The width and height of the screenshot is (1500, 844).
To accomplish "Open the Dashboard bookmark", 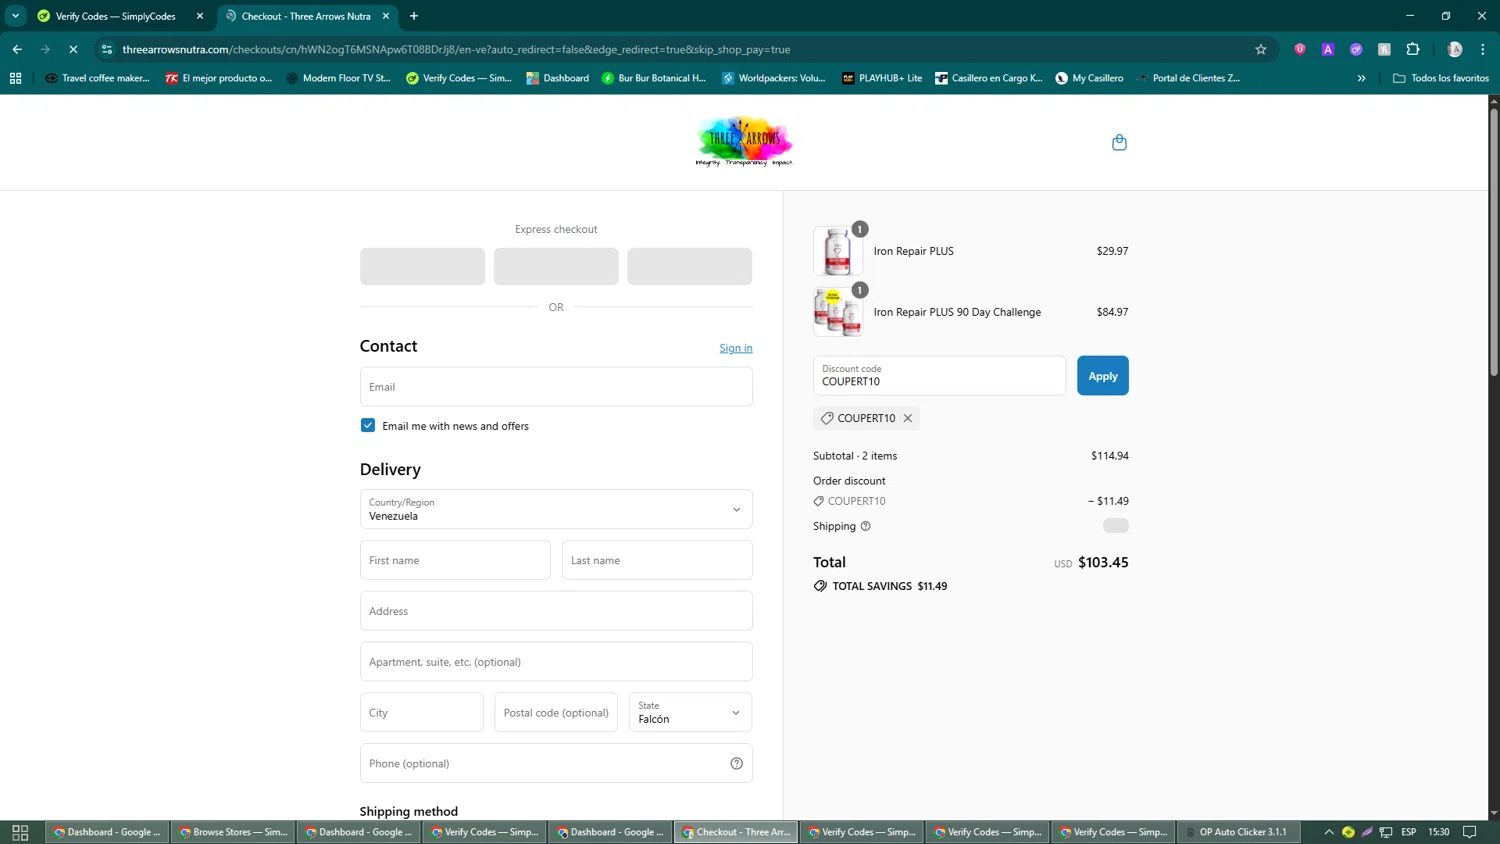I will [558, 78].
